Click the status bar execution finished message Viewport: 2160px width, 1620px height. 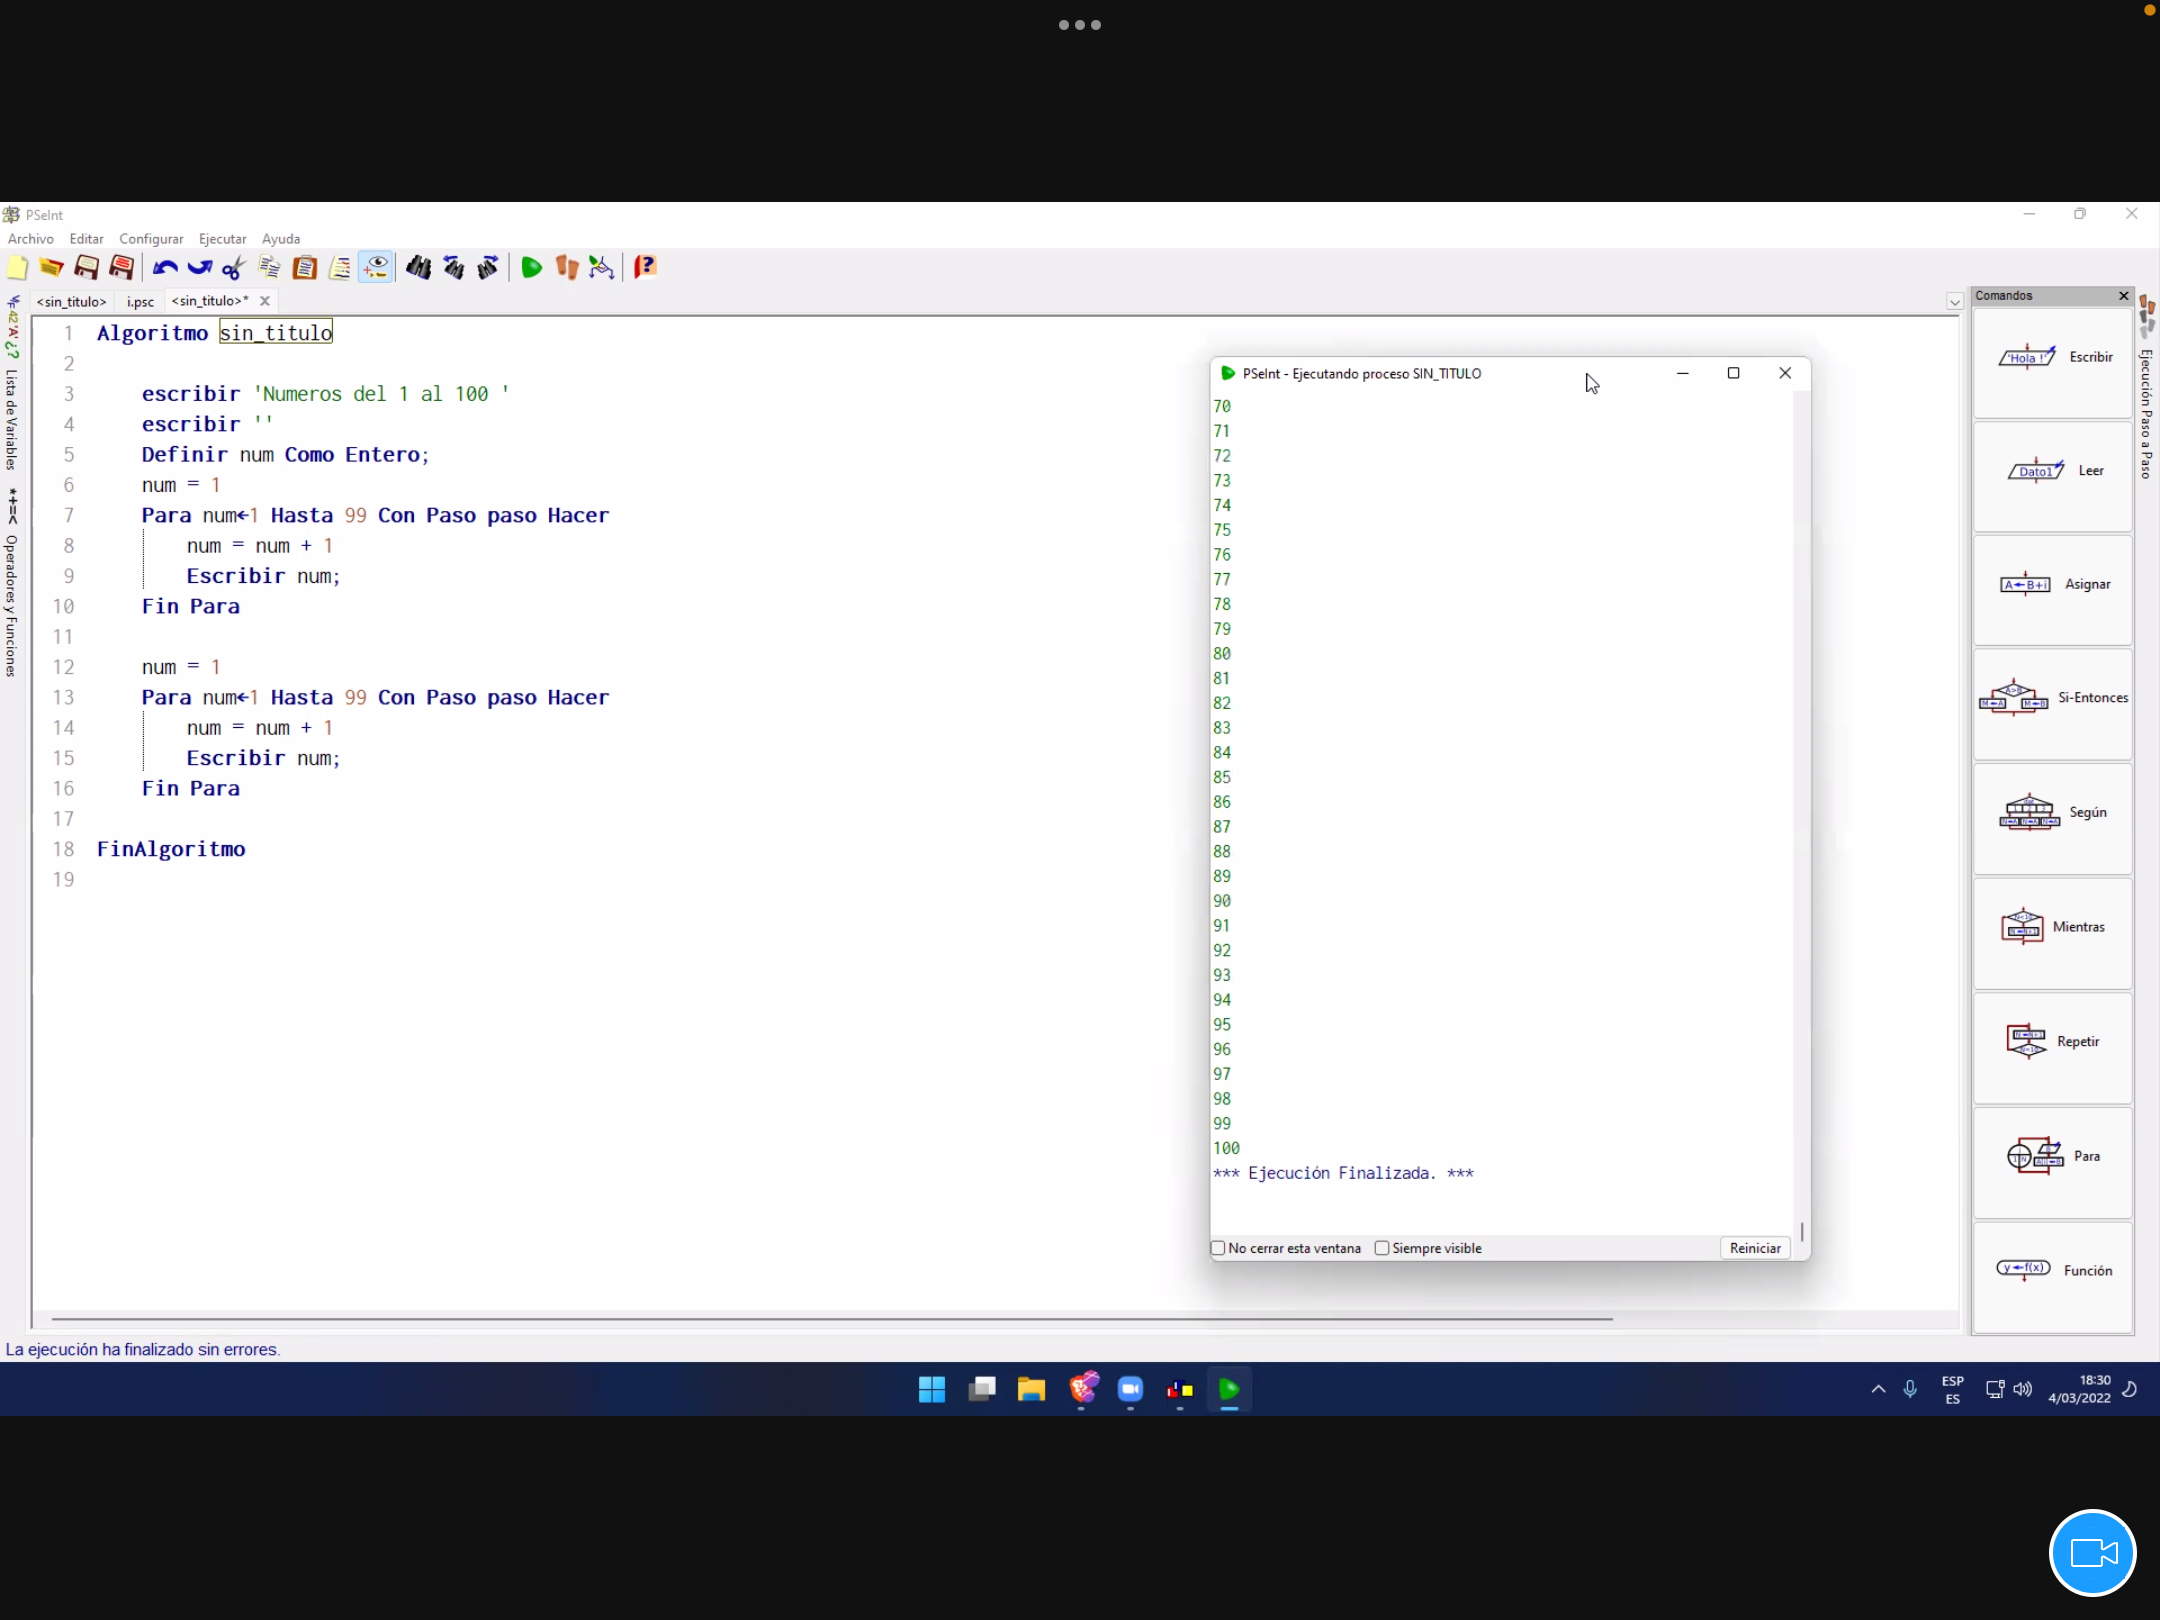point(143,1349)
